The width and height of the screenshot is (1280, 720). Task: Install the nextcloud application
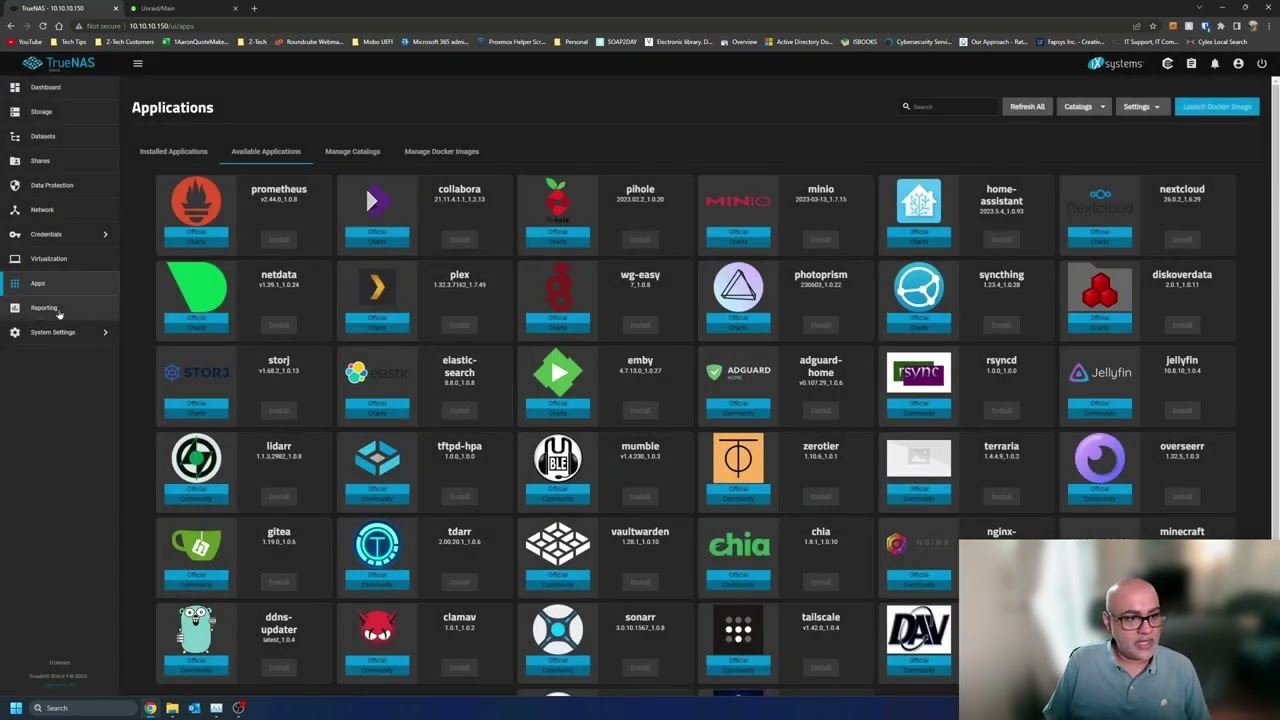pos(1182,240)
